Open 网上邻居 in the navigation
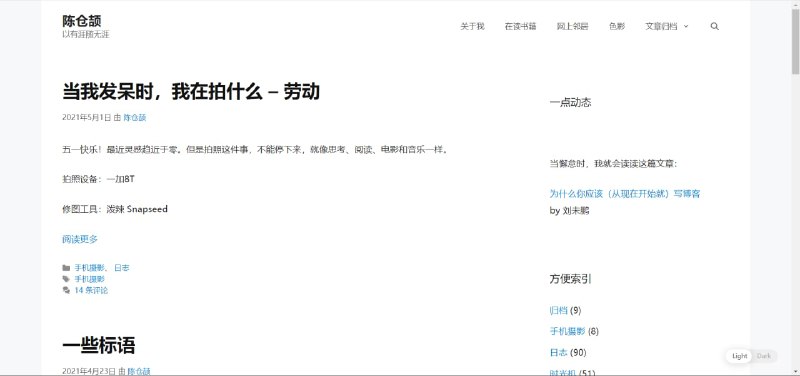Image resolution: width=800 pixels, height=376 pixels. pyautogui.click(x=572, y=27)
